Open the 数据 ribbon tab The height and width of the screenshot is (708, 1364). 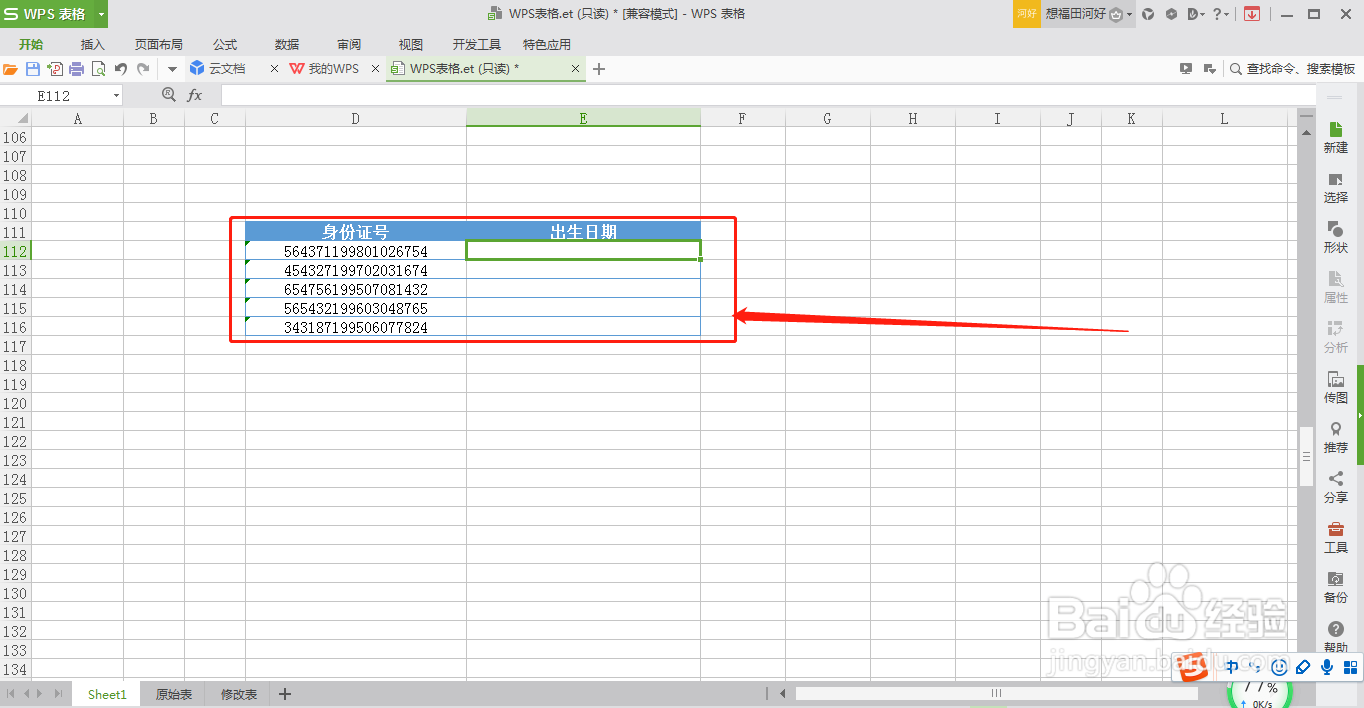(x=287, y=44)
